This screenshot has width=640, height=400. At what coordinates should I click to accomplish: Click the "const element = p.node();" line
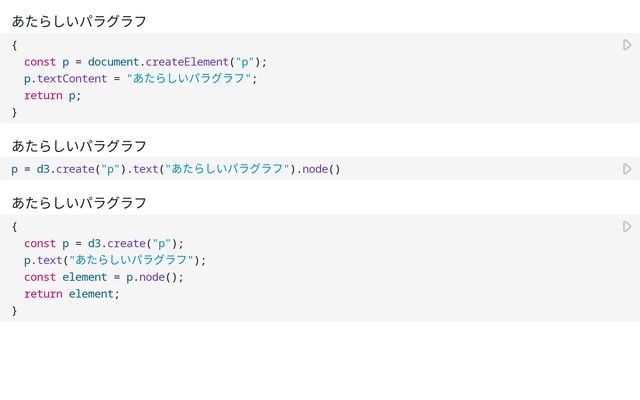tap(104, 277)
